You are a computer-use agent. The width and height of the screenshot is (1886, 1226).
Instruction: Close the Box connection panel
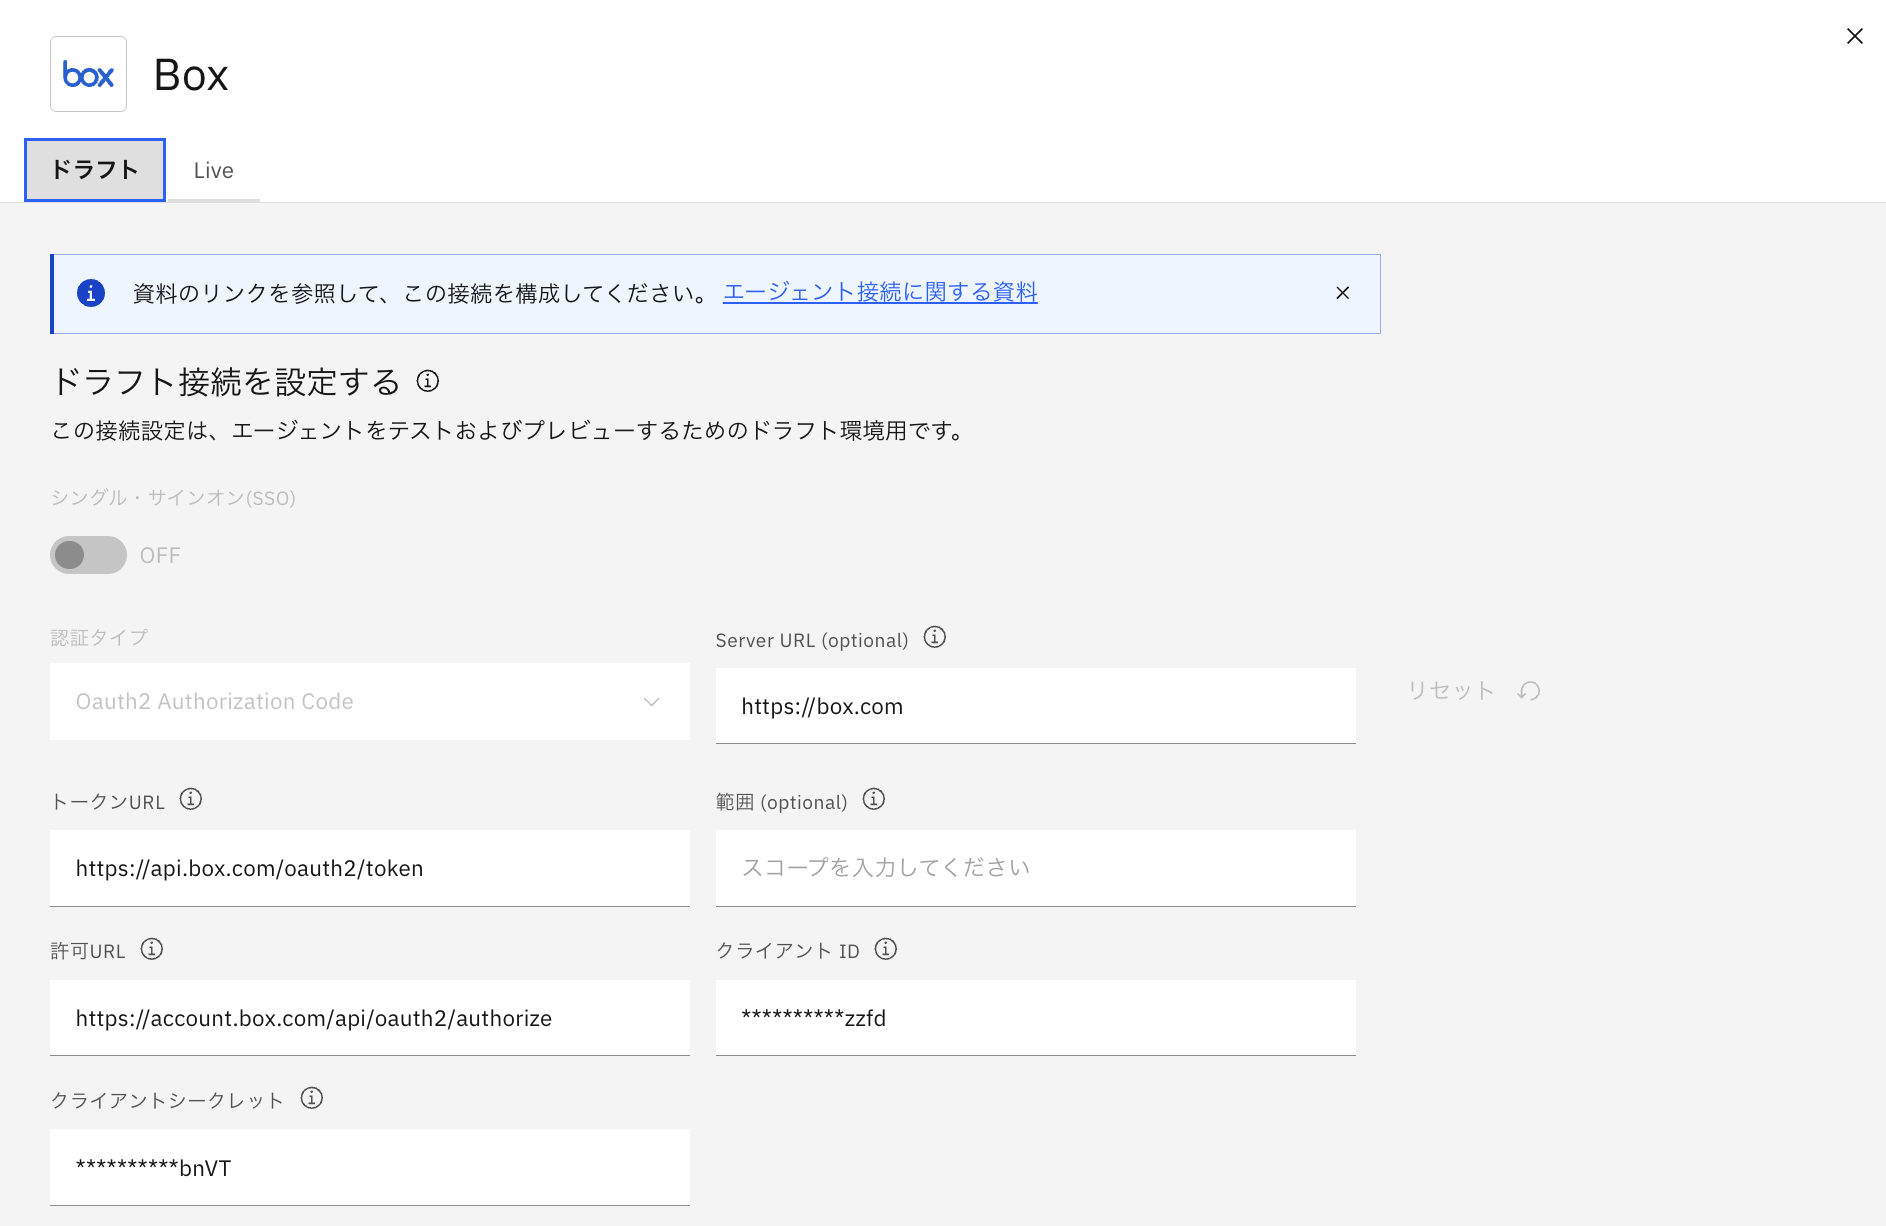1854,36
